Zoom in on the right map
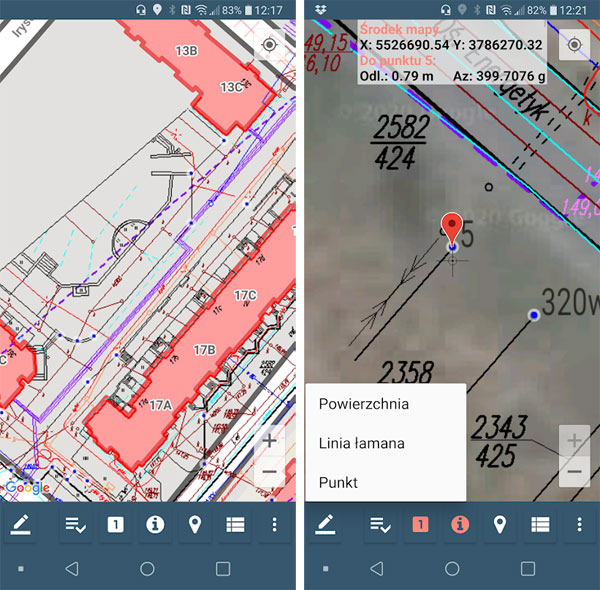Image resolution: width=600 pixels, height=590 pixels. tap(574, 441)
